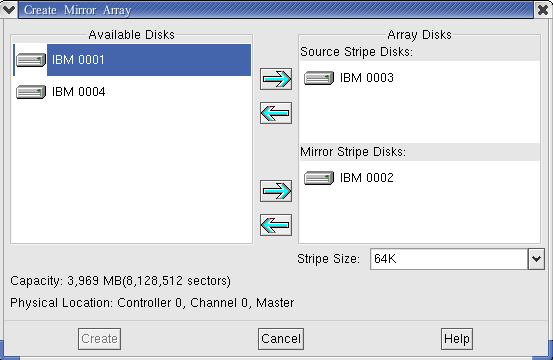Click the Stripe Size 64K field
The width and height of the screenshot is (553, 360).
[x=449, y=259]
